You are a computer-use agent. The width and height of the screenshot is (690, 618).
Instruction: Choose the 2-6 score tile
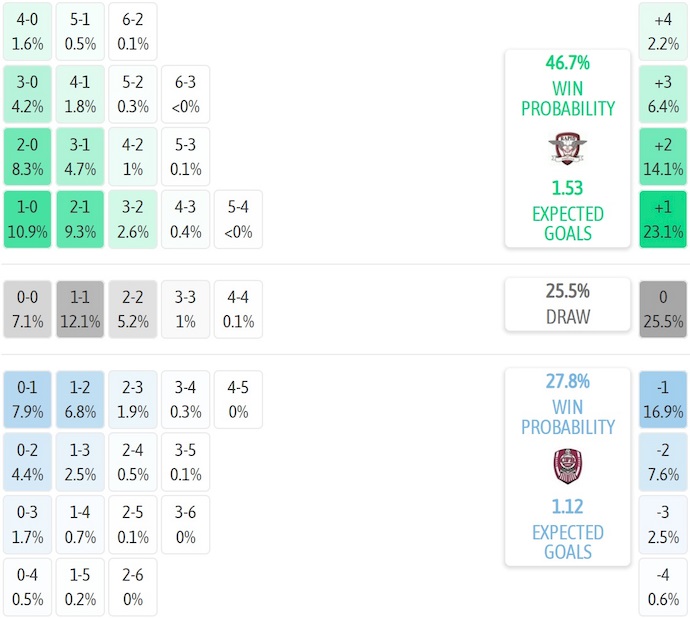click(133, 587)
